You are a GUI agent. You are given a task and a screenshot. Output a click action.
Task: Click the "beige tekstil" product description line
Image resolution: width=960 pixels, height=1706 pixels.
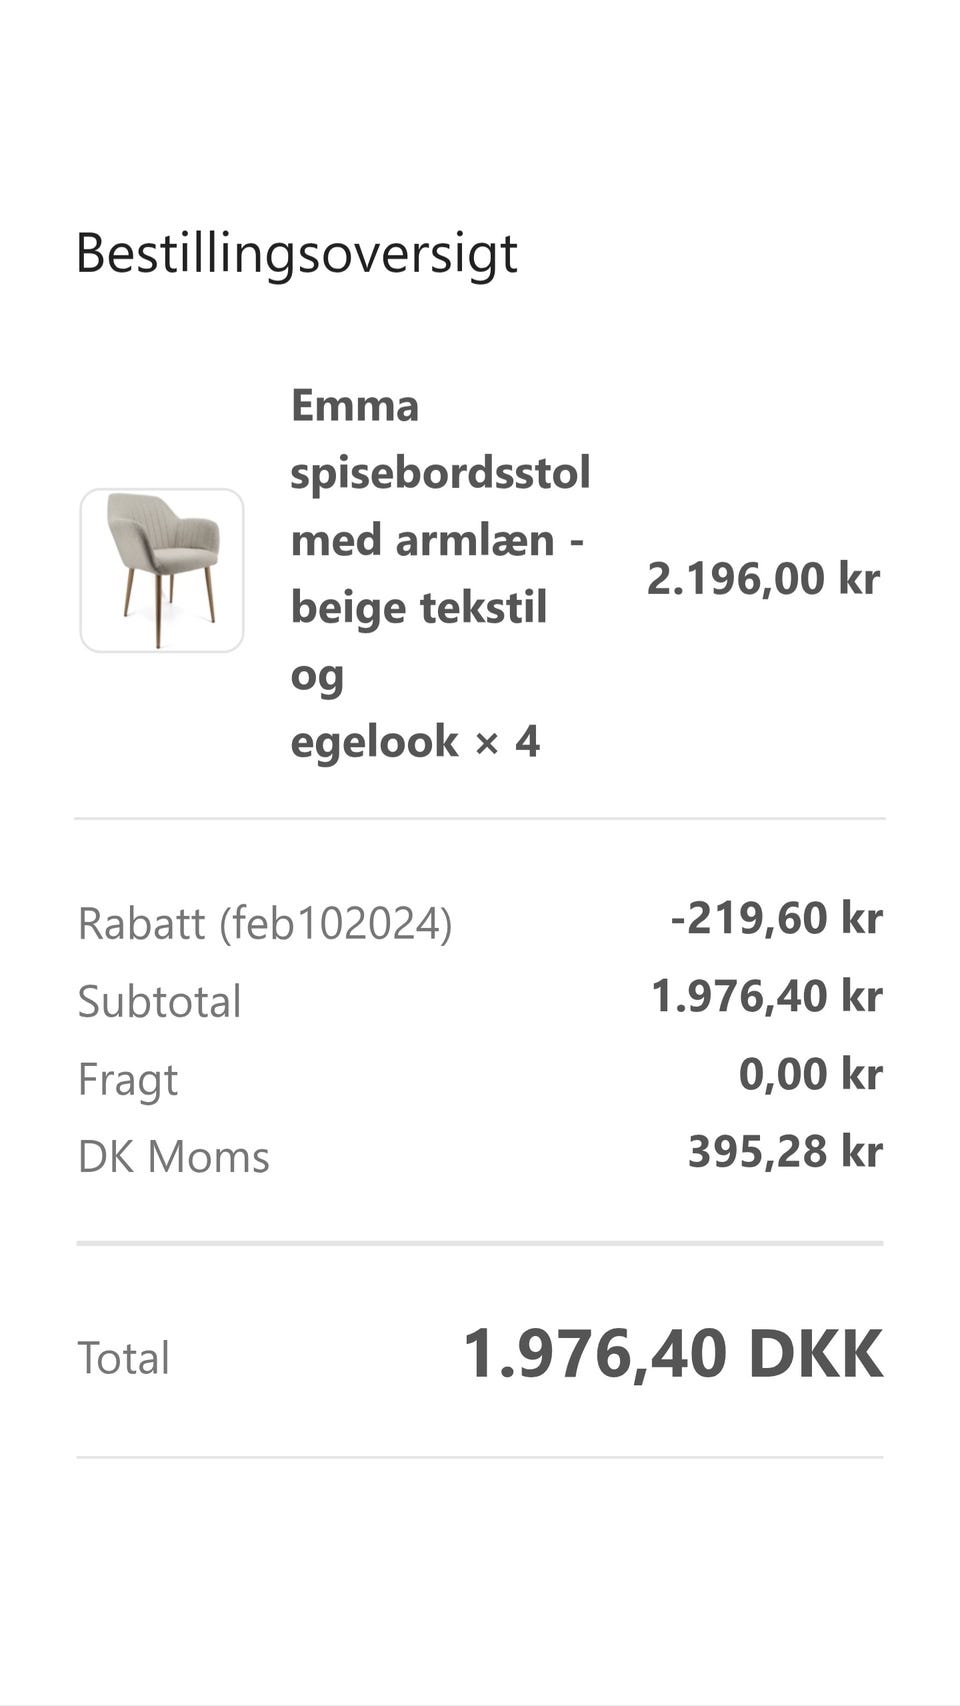click(419, 607)
